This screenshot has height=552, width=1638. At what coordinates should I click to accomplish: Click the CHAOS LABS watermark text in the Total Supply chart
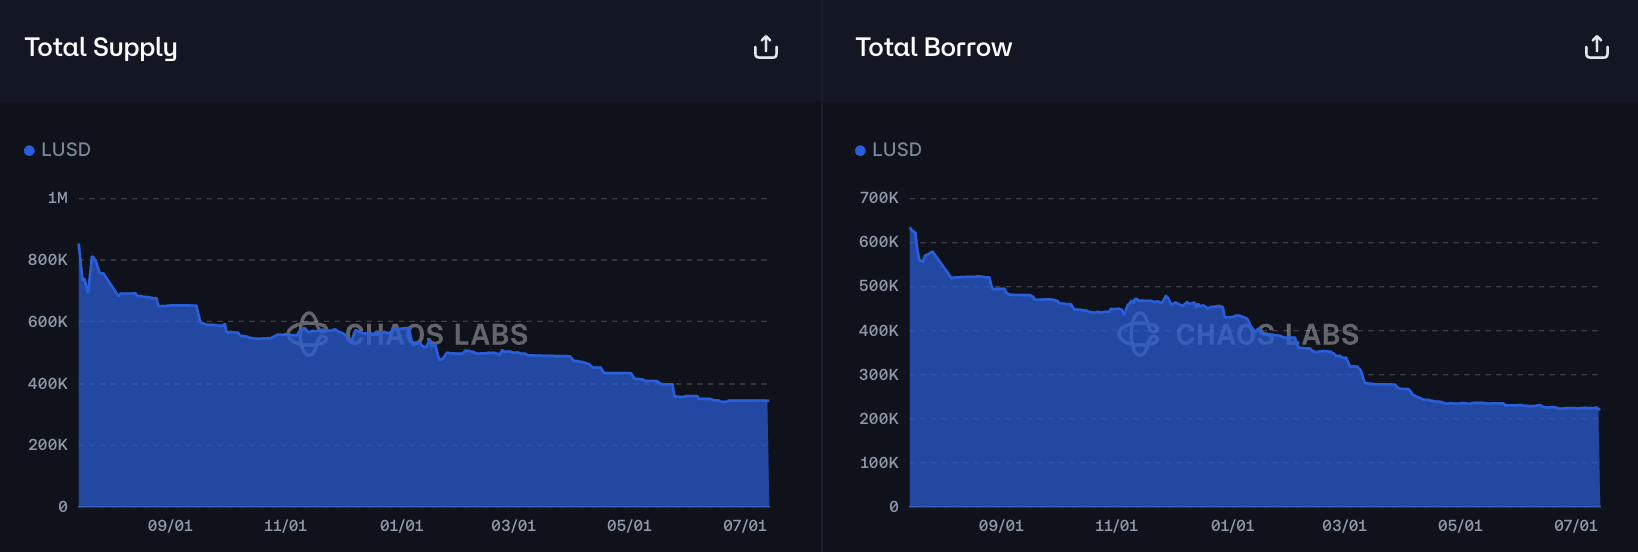click(x=437, y=335)
